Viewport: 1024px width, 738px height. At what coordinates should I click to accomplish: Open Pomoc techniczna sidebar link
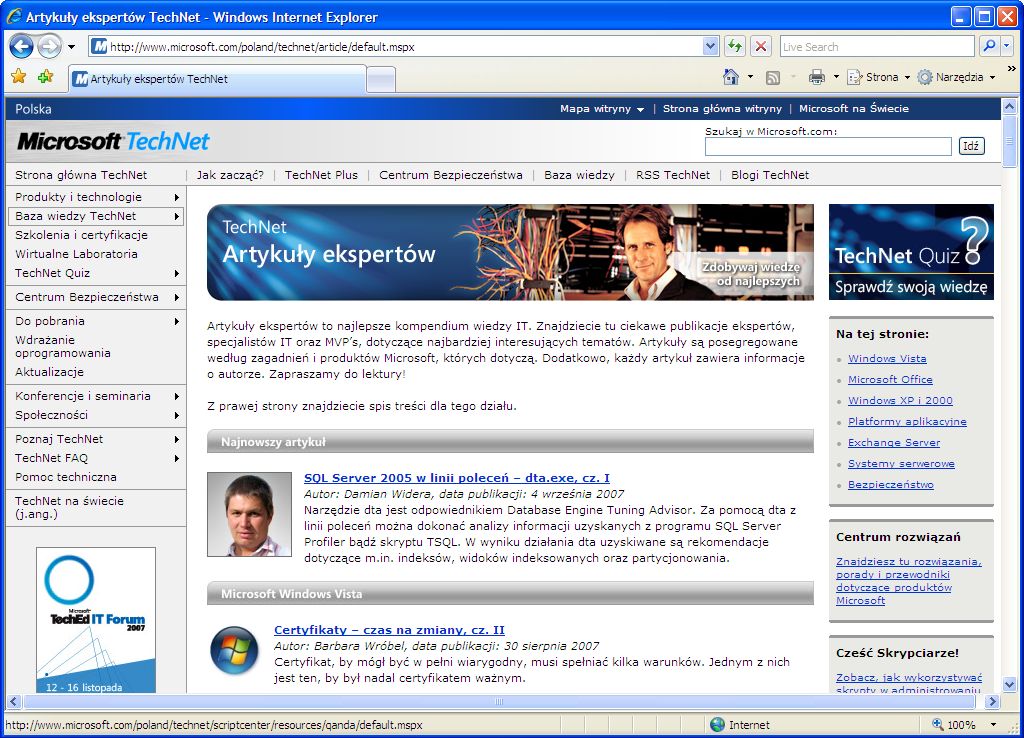(65, 477)
